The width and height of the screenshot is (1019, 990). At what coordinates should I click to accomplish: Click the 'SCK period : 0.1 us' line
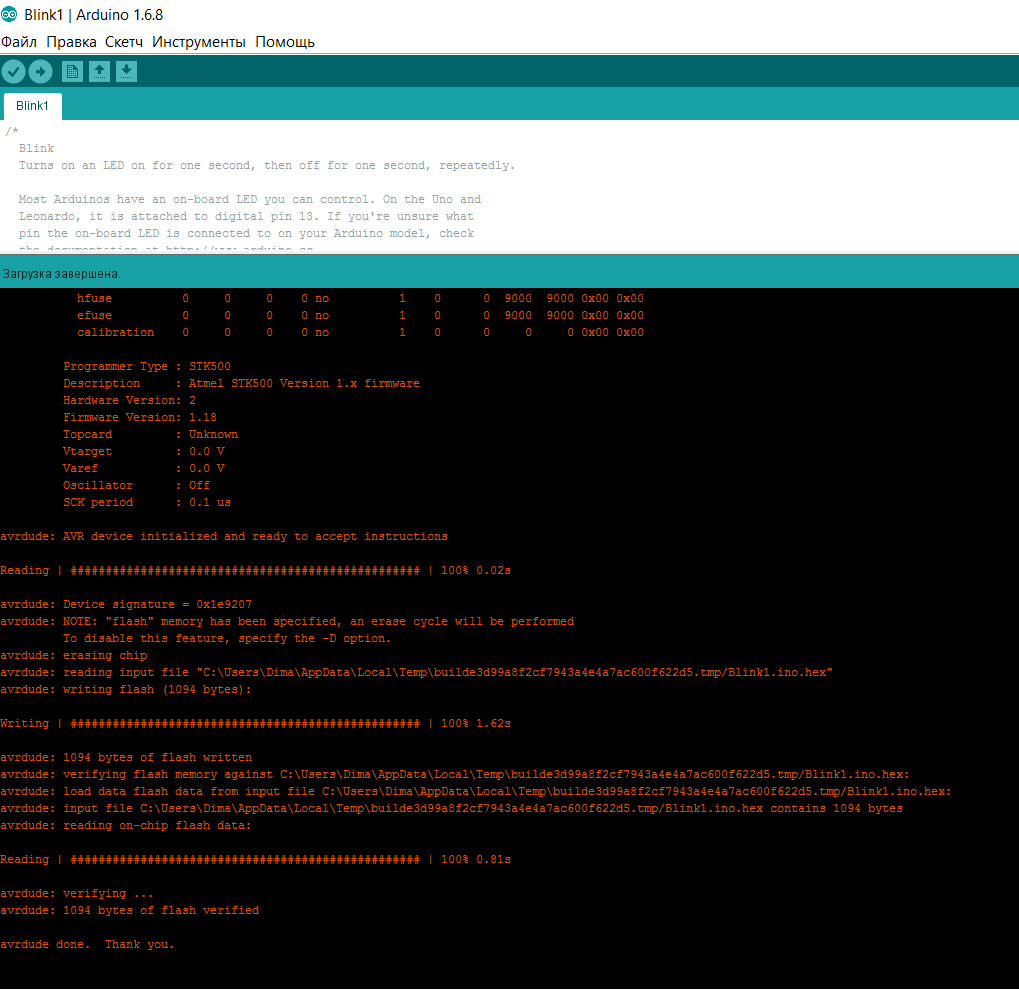[147, 502]
